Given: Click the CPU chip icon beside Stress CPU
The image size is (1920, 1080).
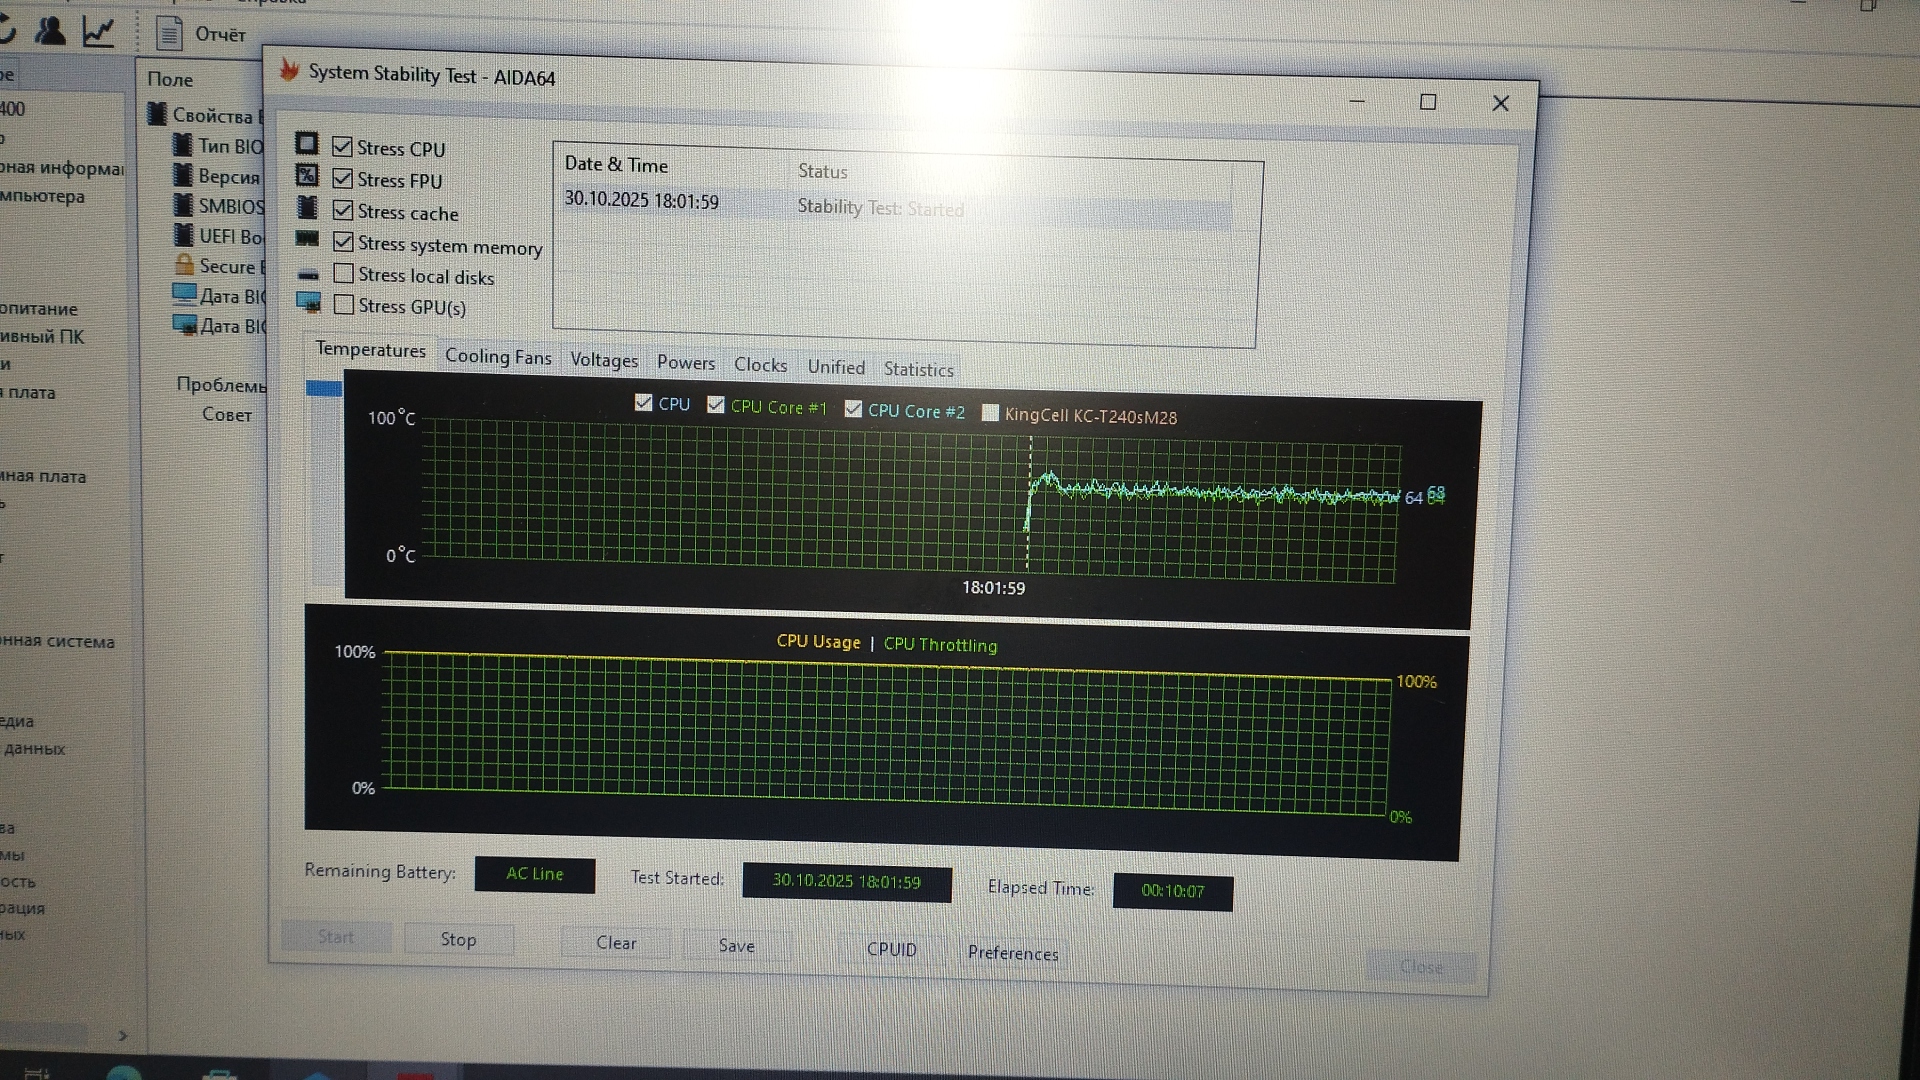Looking at the screenshot, I should click(307, 144).
